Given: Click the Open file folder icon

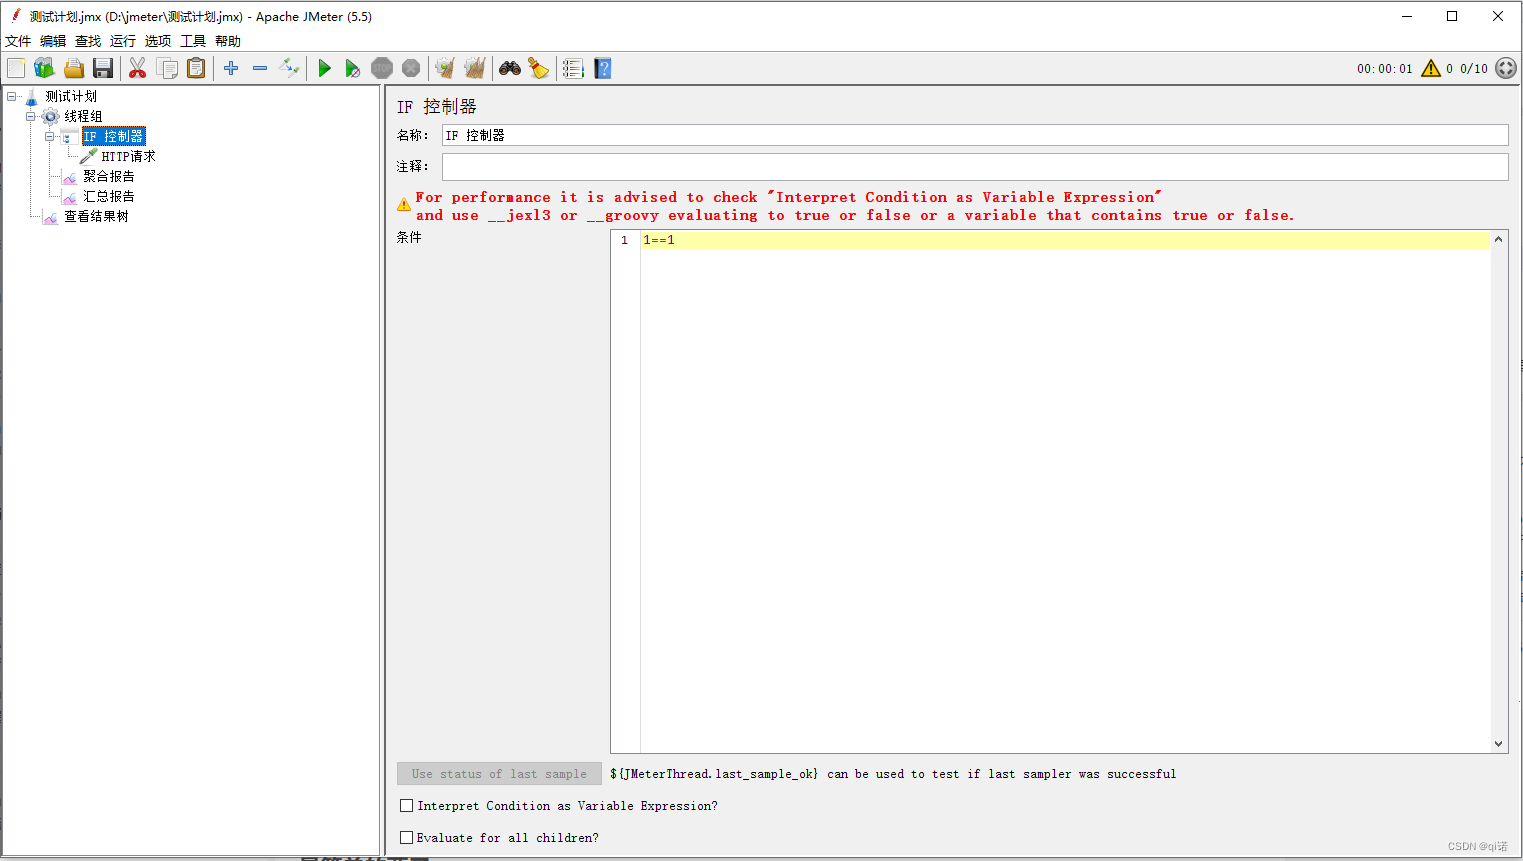Looking at the screenshot, I should [74, 68].
